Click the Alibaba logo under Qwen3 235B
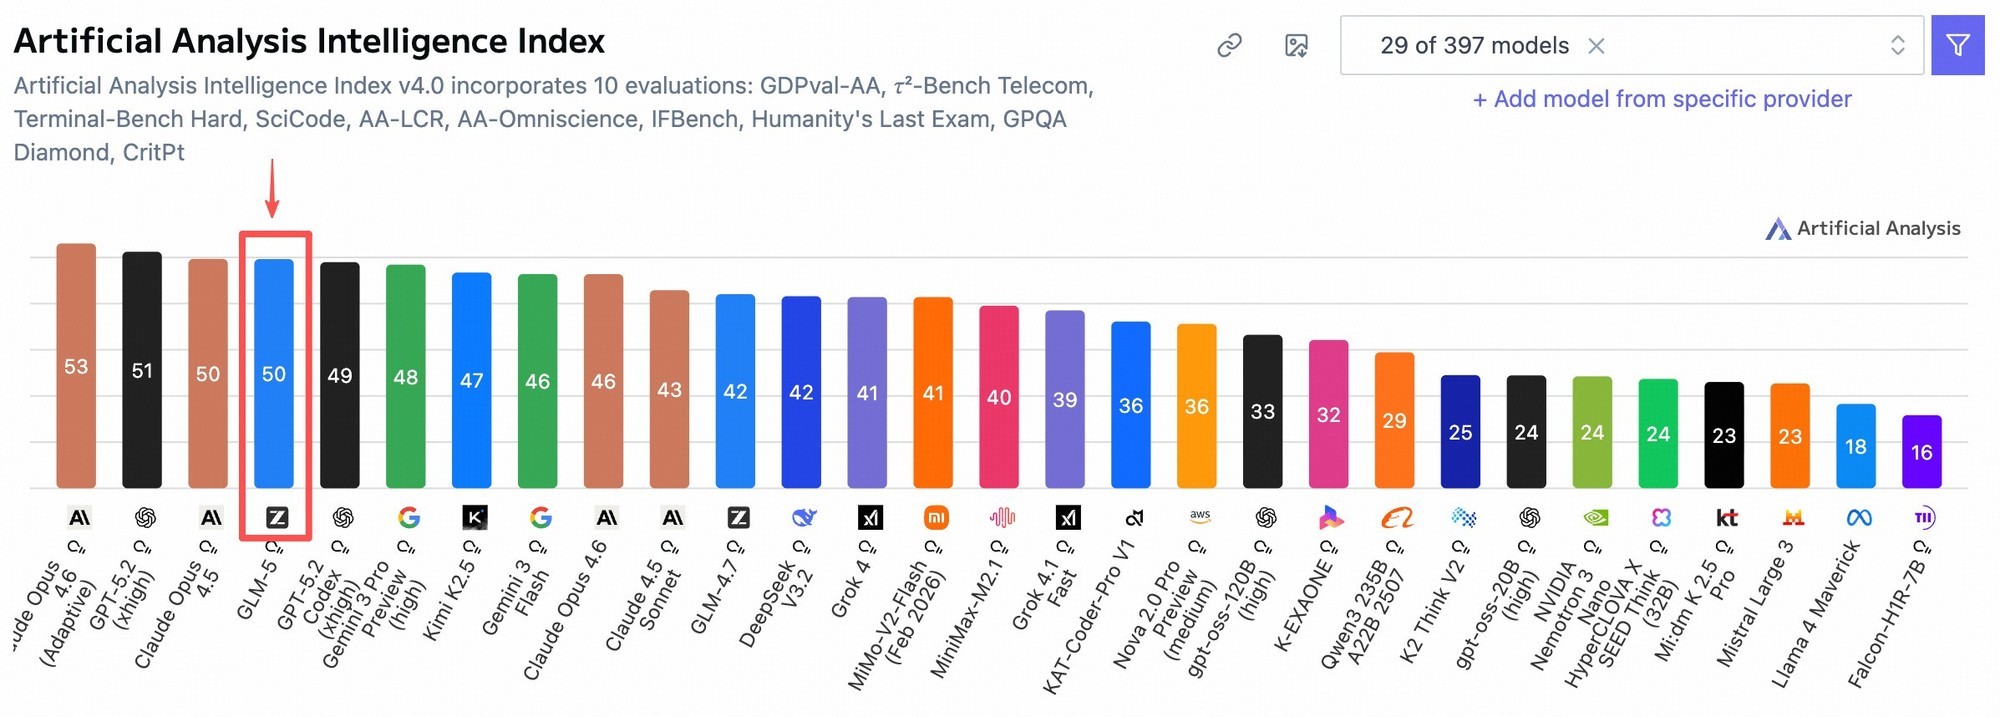The height and width of the screenshot is (717, 2000). tap(1397, 517)
